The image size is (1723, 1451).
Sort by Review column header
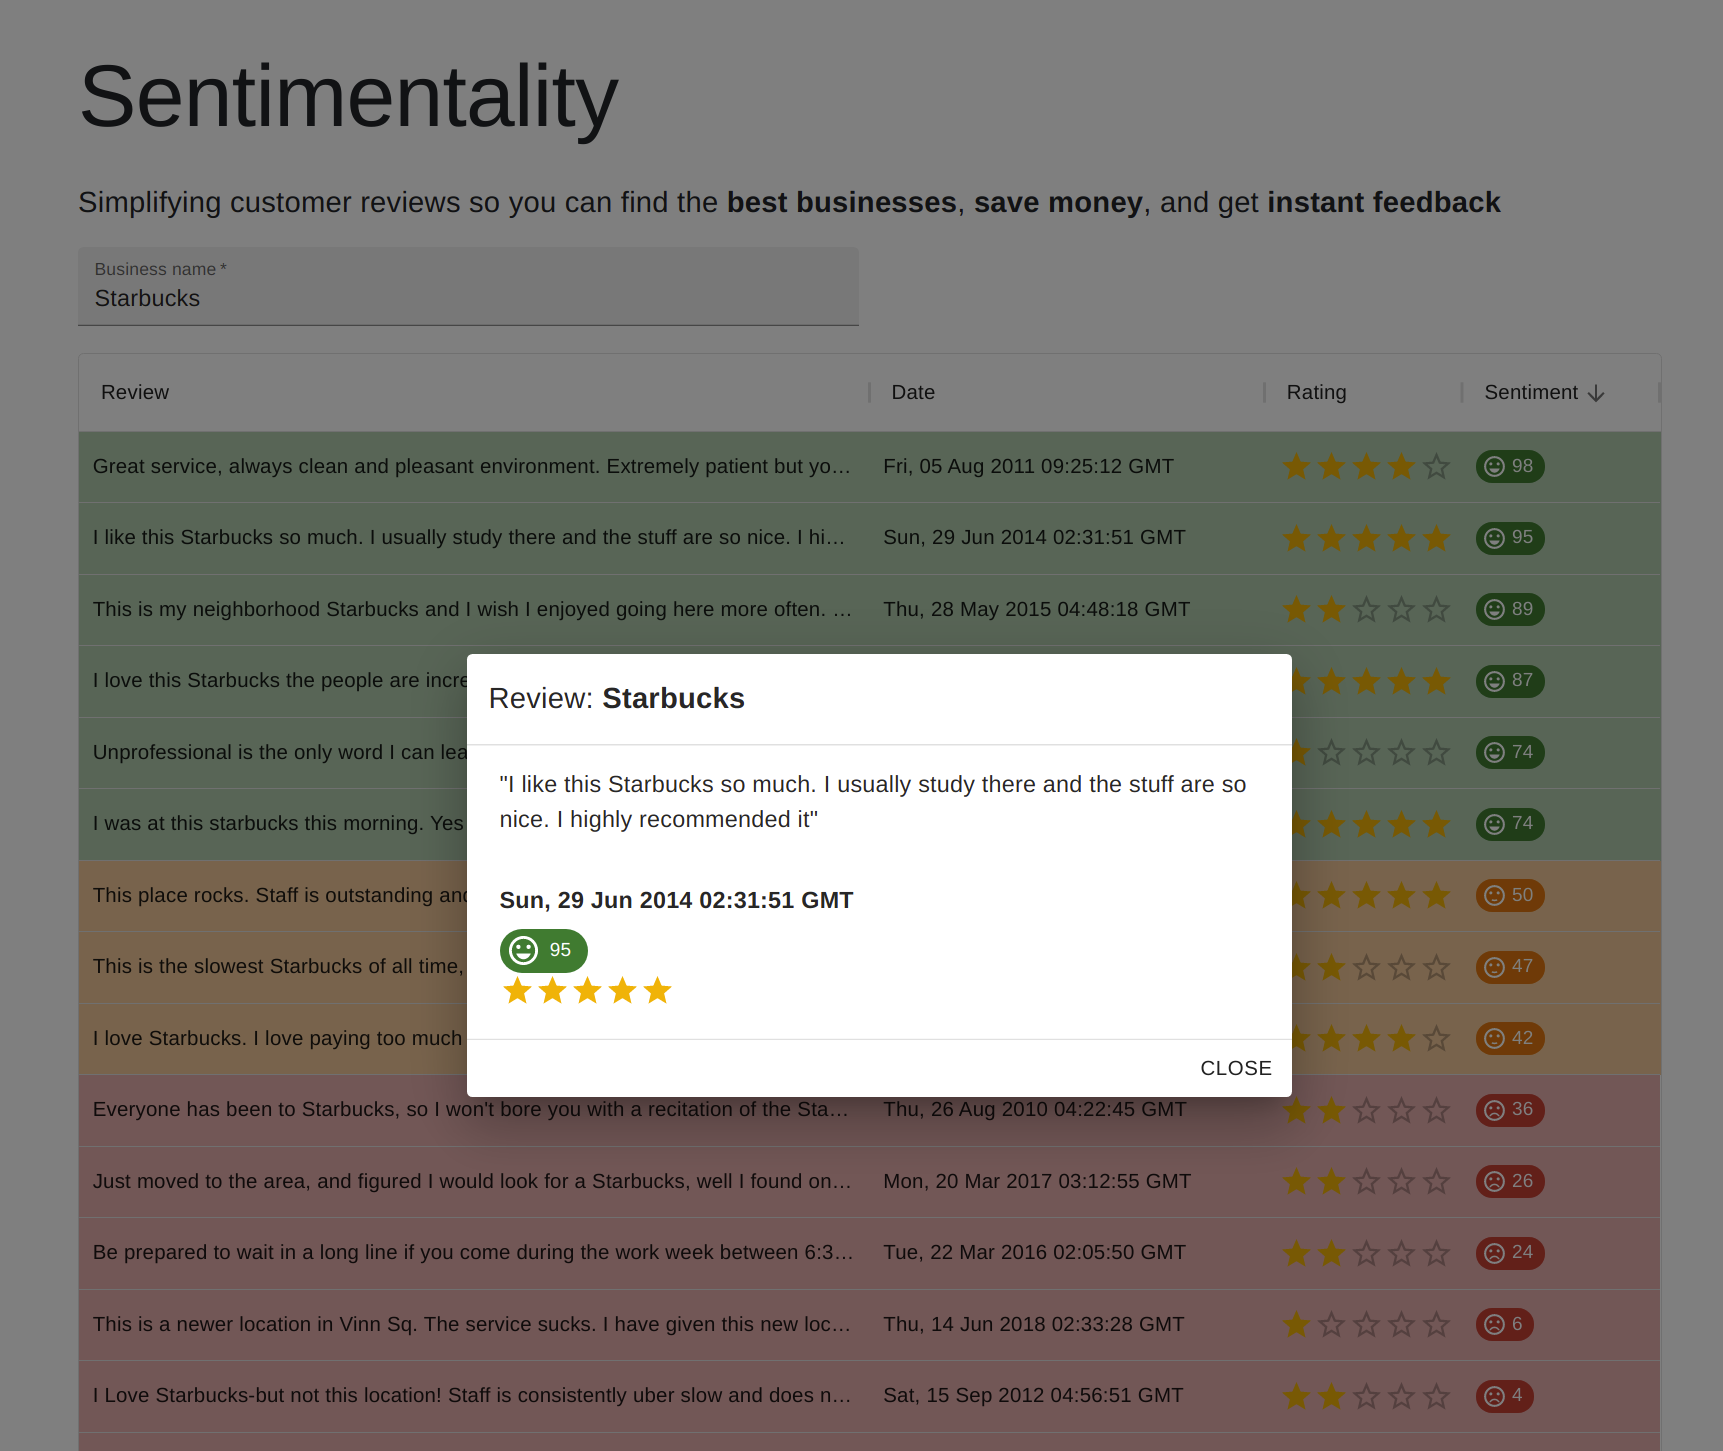coord(135,392)
